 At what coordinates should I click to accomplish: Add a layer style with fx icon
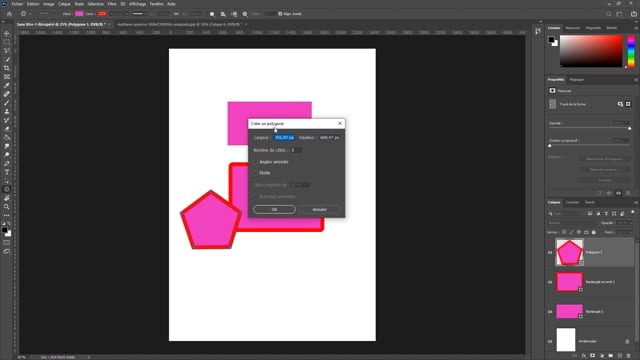click(x=584, y=356)
